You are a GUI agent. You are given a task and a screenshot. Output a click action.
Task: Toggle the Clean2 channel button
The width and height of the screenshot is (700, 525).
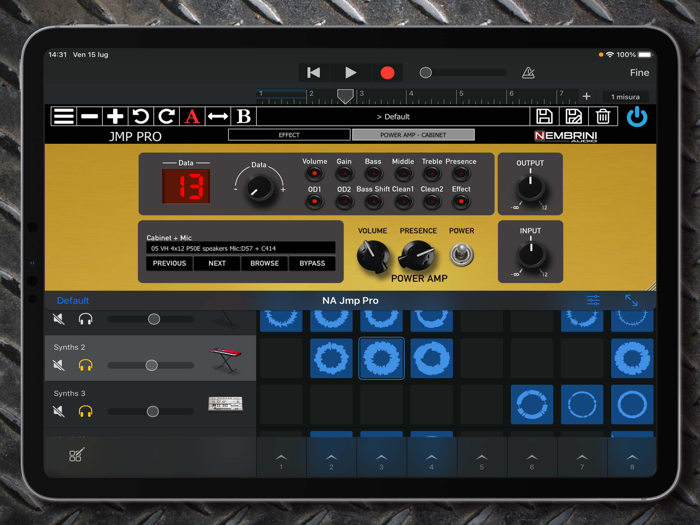point(432,201)
